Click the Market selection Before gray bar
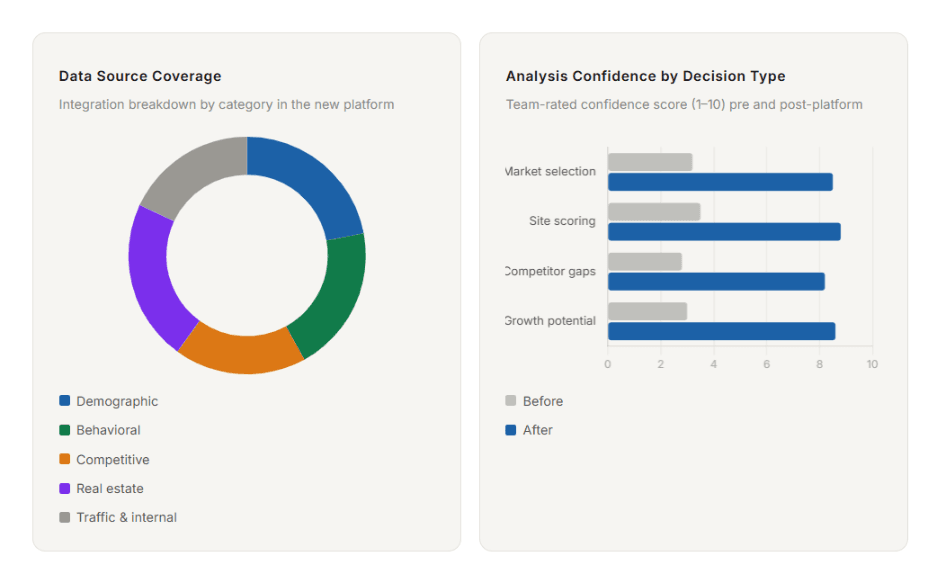The height and width of the screenshot is (574, 936). (x=650, y=162)
